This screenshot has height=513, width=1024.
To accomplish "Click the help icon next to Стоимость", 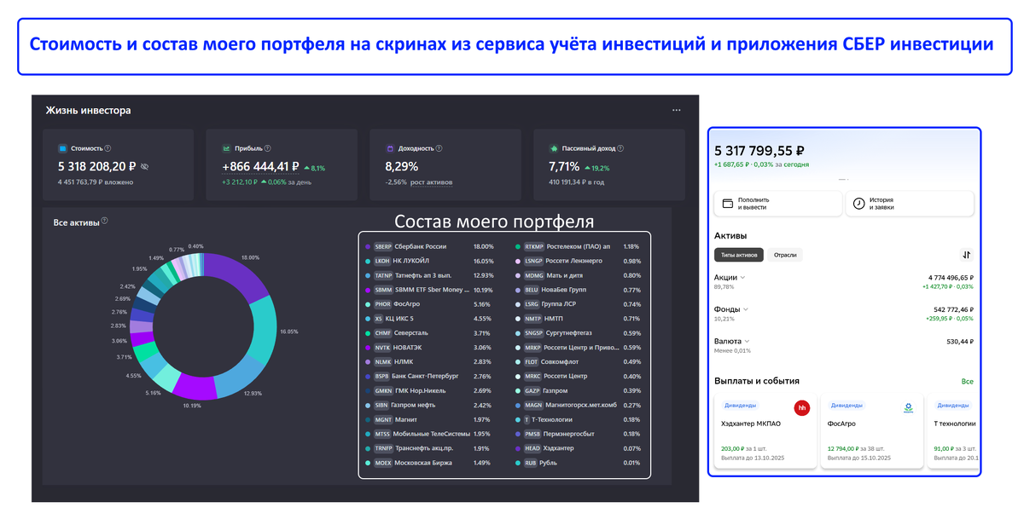I will pyautogui.click(x=108, y=148).
